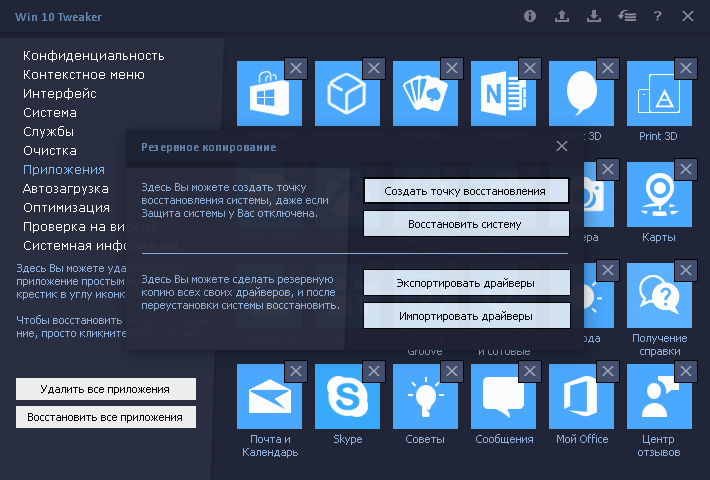Remove OneNote via its corner X
This screenshot has width=710, height=480.
pyautogui.click(x=530, y=68)
